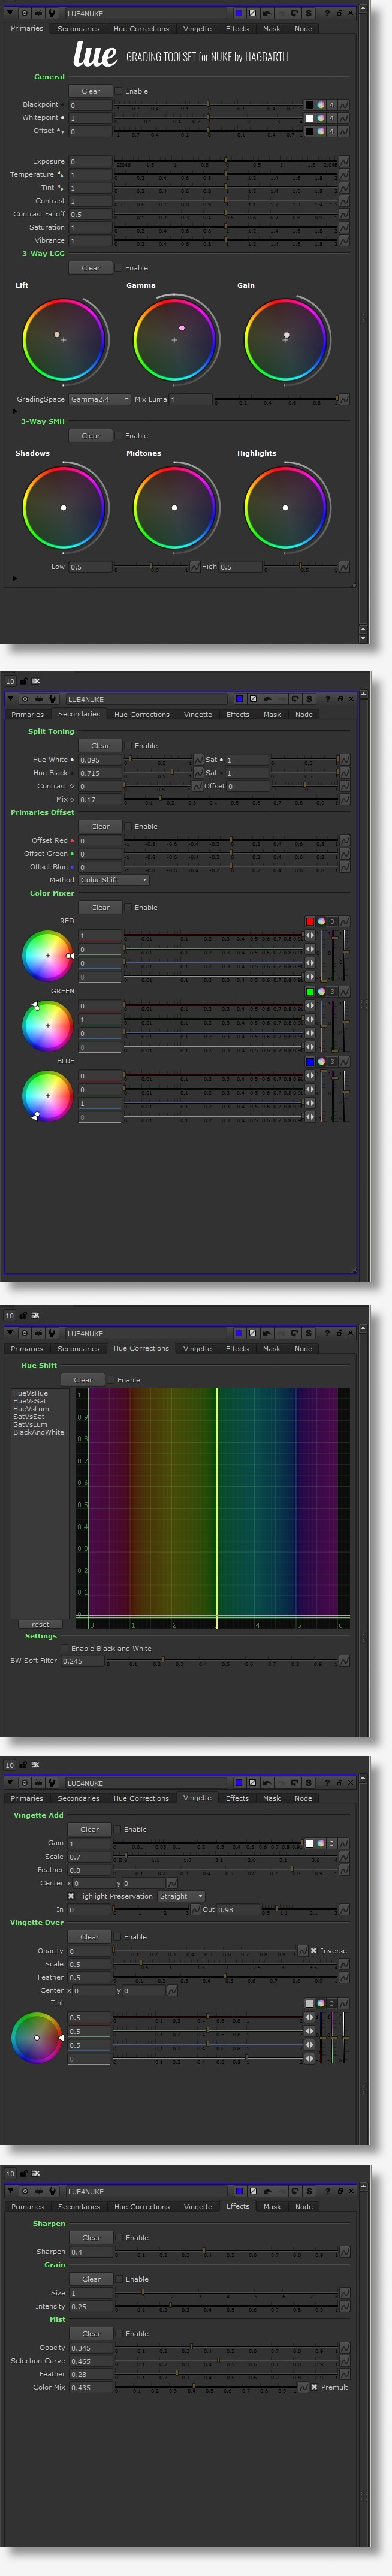Screen dimensions: 392x2576
Task: Select HueVsLum in the Hue Shift curve list
Action: pos(30,1409)
